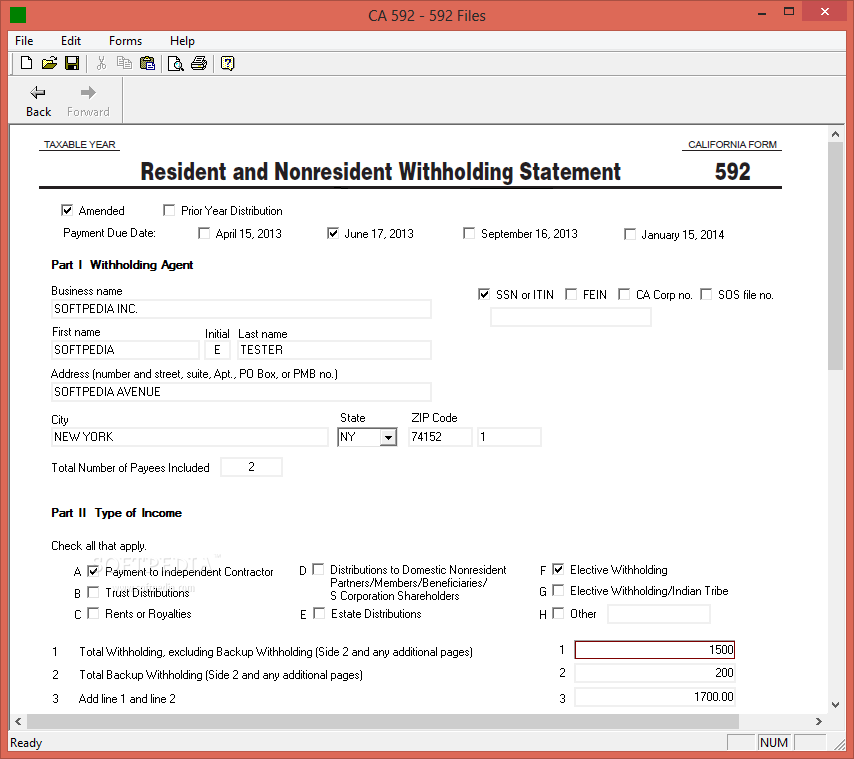This screenshot has width=854, height=759.
Task: Click the empty SSN or ITIN number field
Action: [571, 317]
